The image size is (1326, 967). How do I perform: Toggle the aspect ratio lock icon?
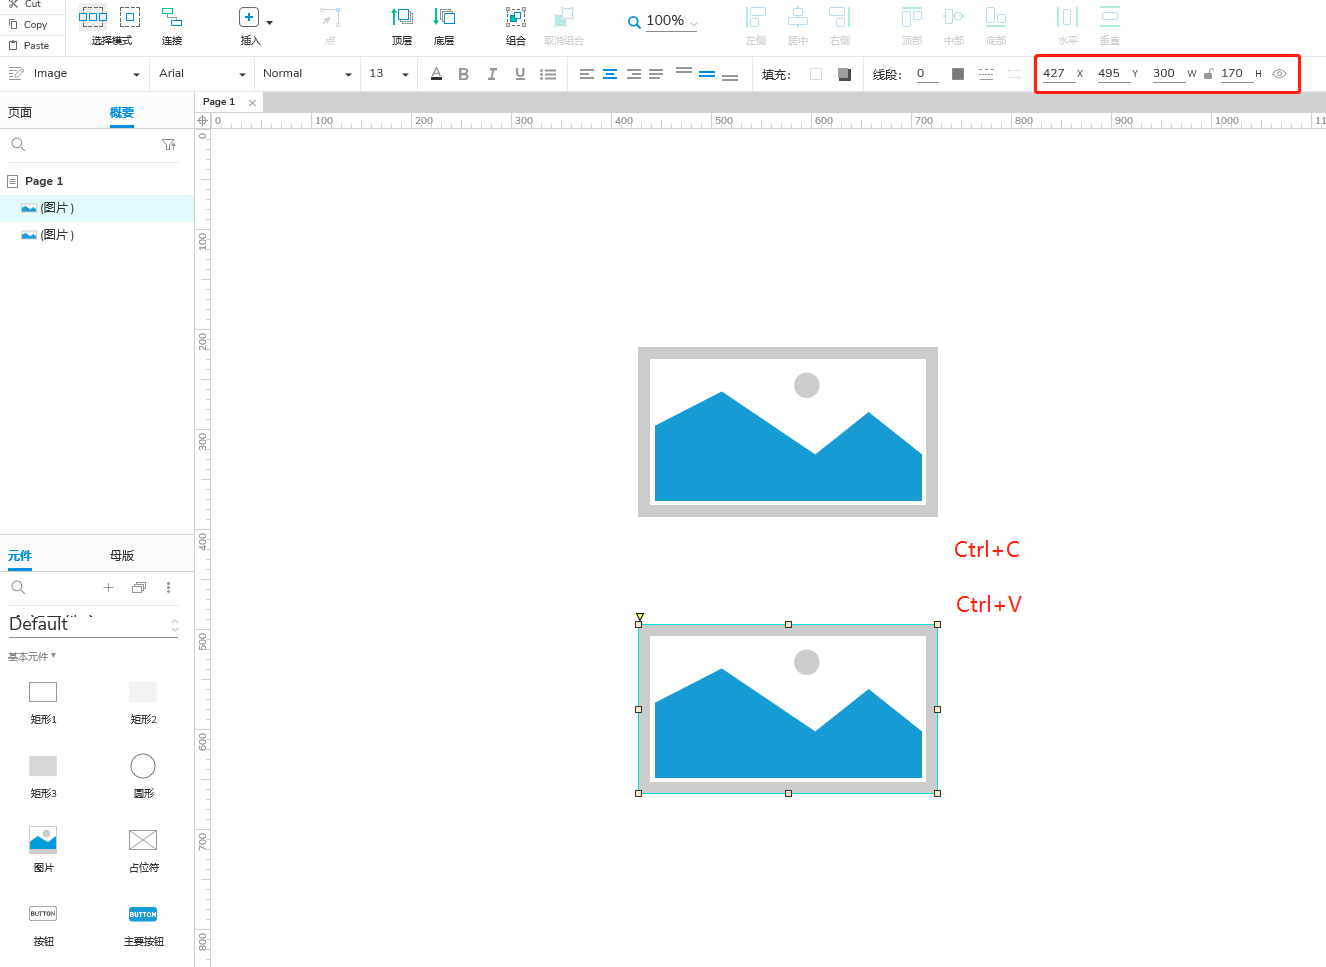[1209, 74]
